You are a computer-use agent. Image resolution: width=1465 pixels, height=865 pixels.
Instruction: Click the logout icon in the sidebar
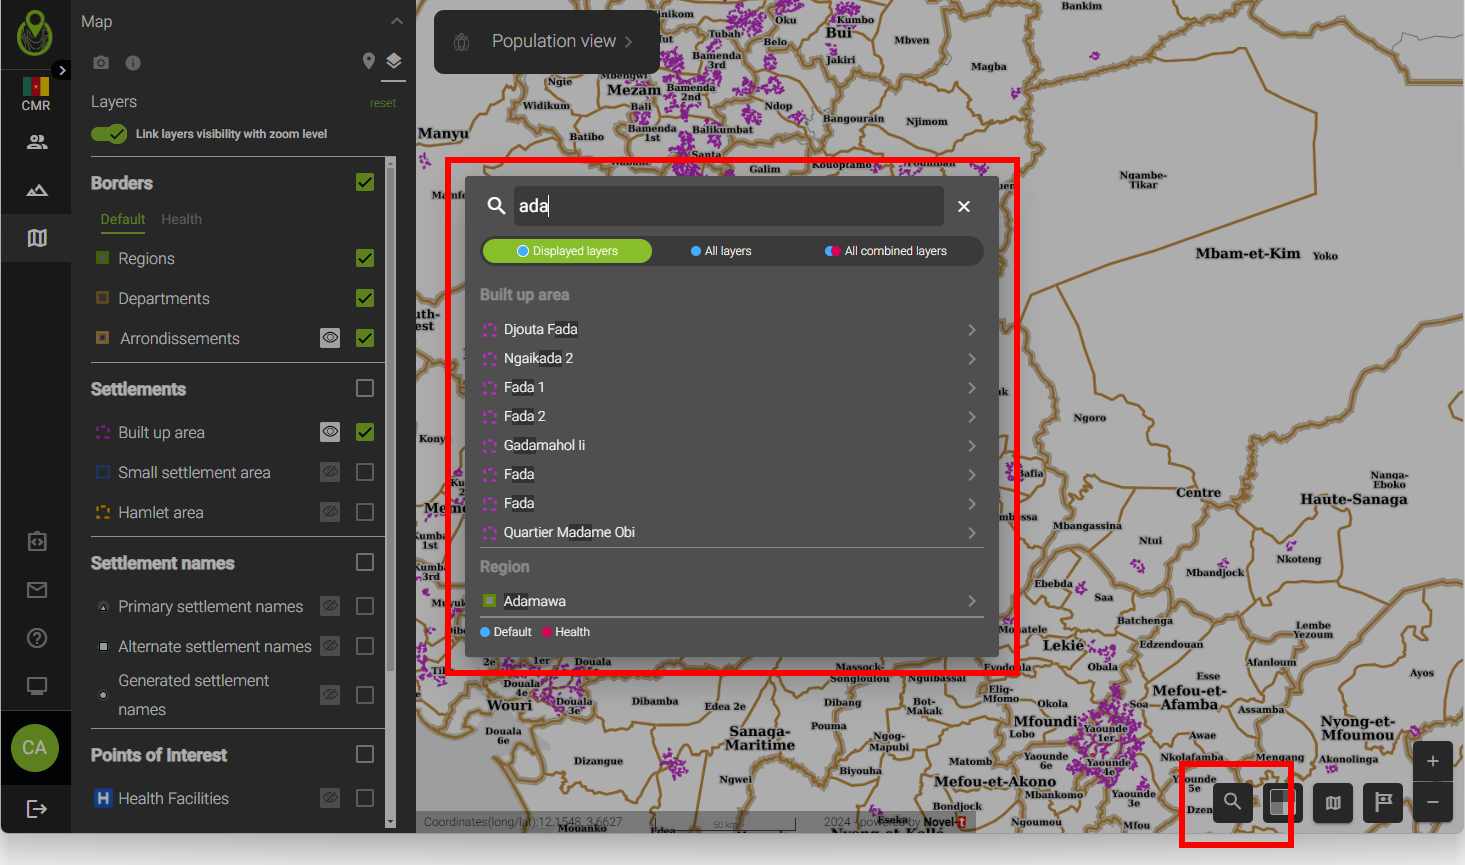37,809
